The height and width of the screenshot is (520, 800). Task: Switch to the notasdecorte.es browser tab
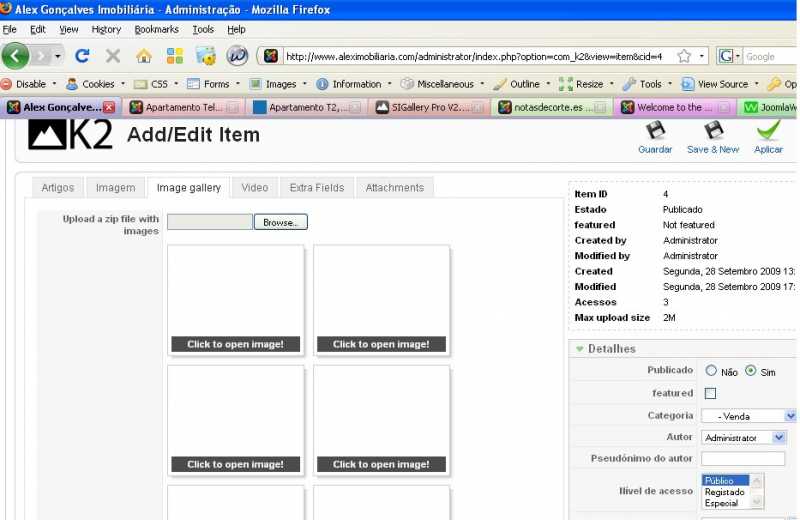[x=553, y=107]
